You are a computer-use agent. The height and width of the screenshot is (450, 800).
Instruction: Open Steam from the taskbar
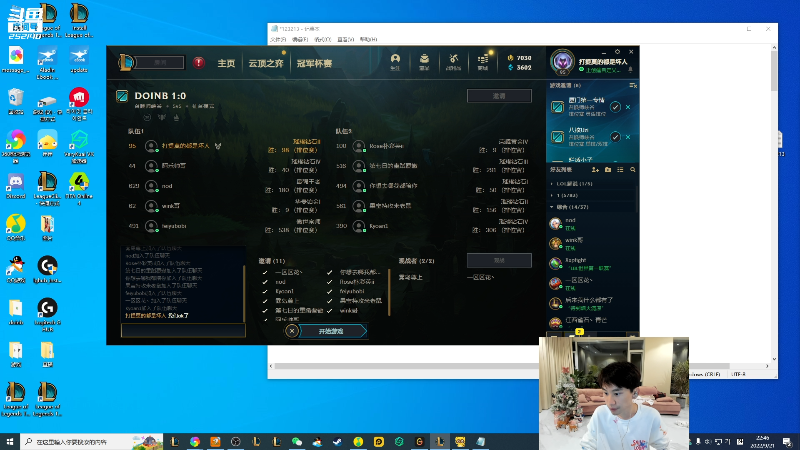338,441
